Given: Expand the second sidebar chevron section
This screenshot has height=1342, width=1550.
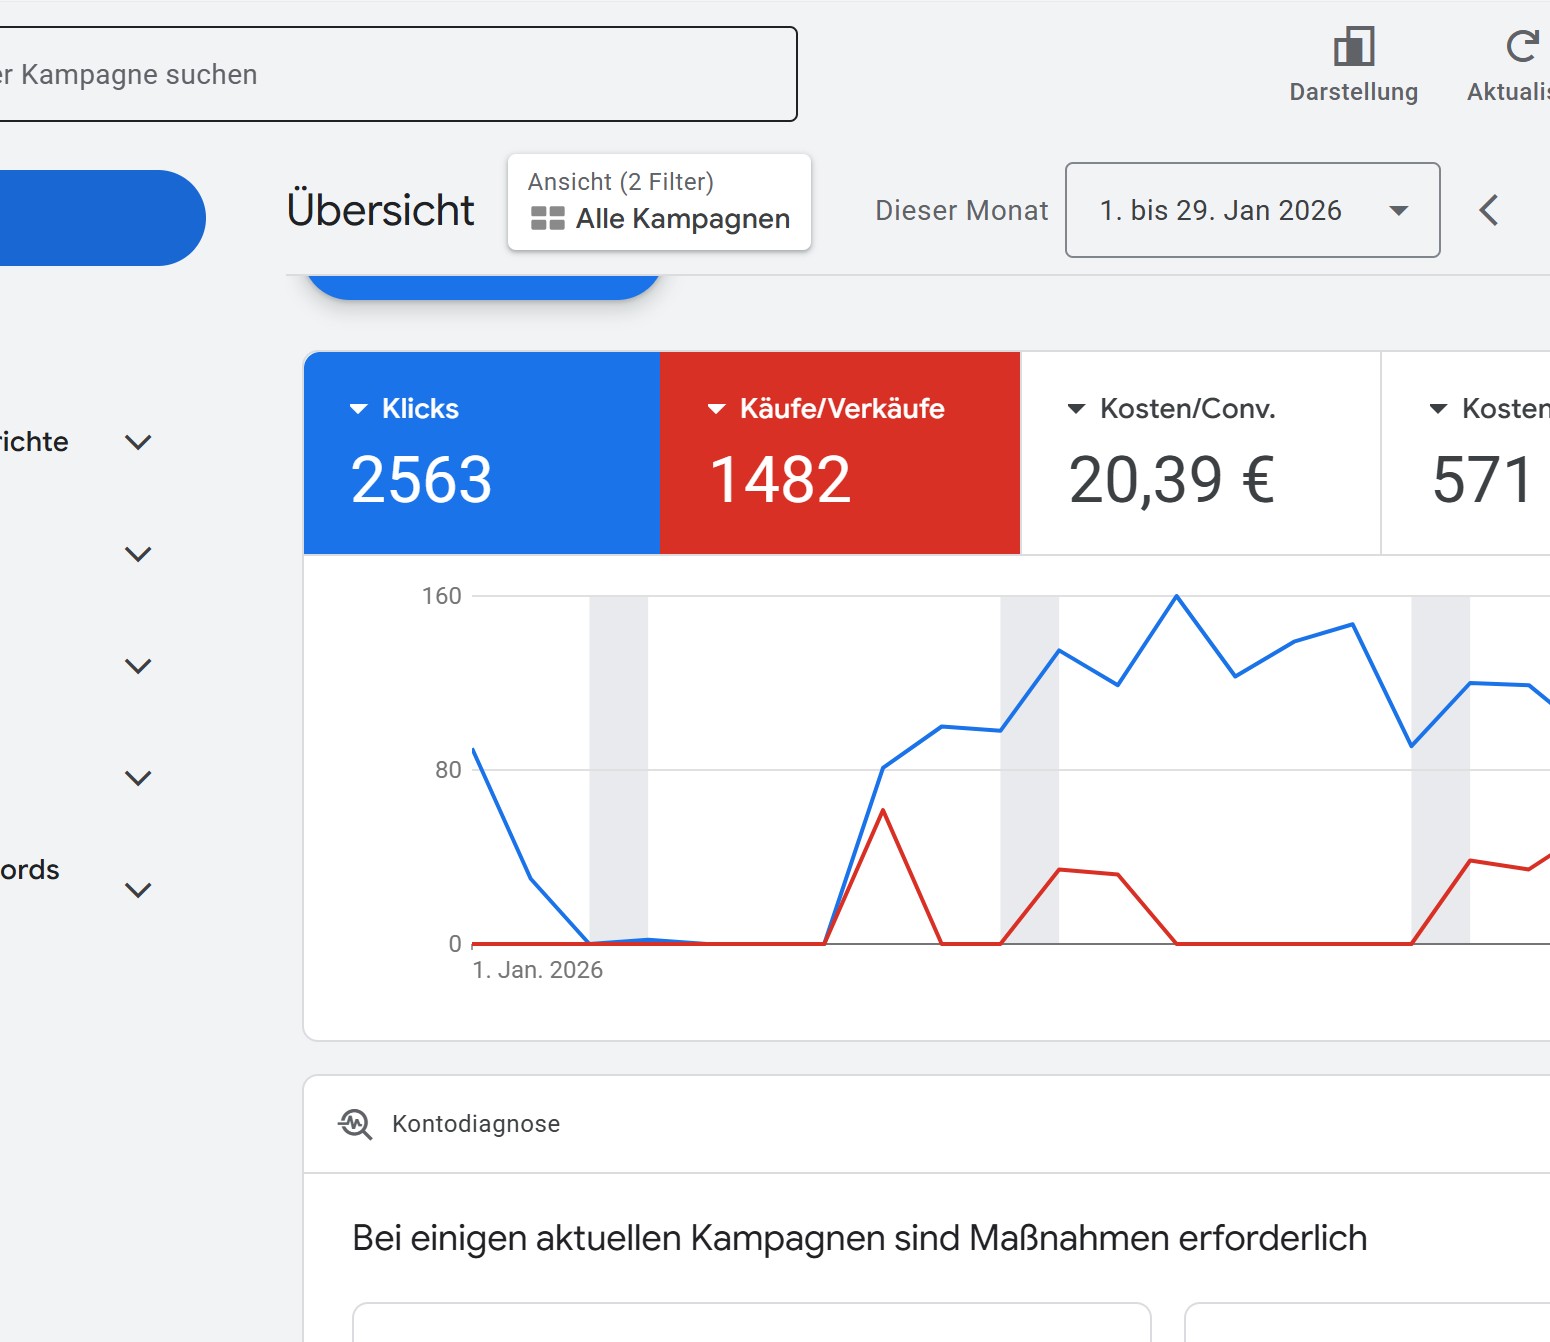Looking at the screenshot, I should [138, 554].
